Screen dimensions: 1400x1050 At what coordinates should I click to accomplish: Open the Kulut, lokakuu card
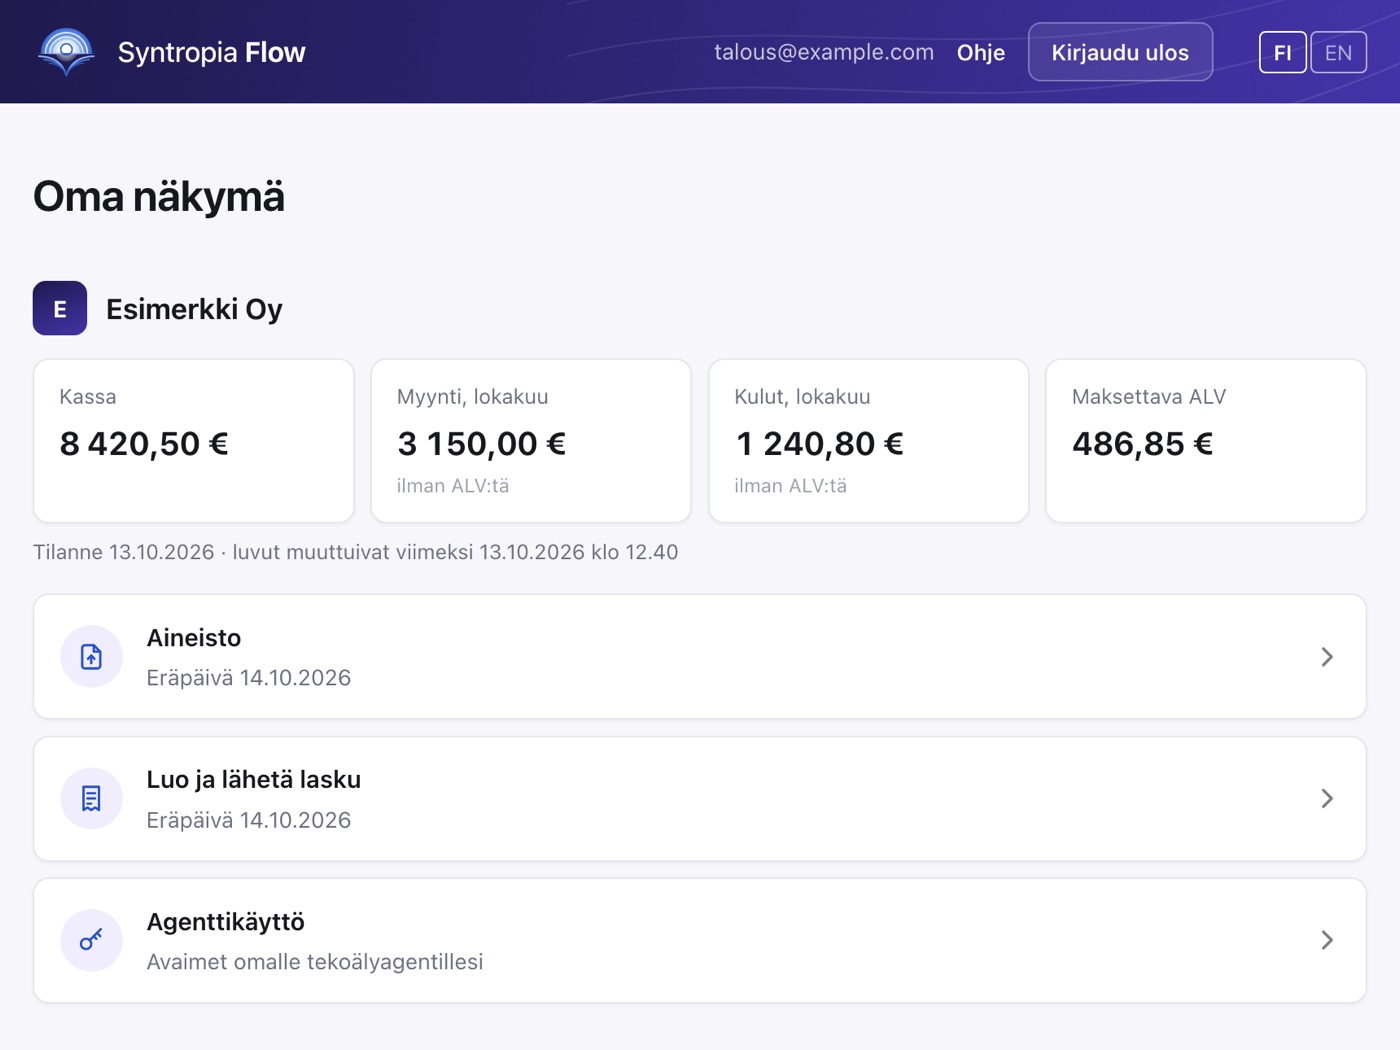(x=868, y=441)
